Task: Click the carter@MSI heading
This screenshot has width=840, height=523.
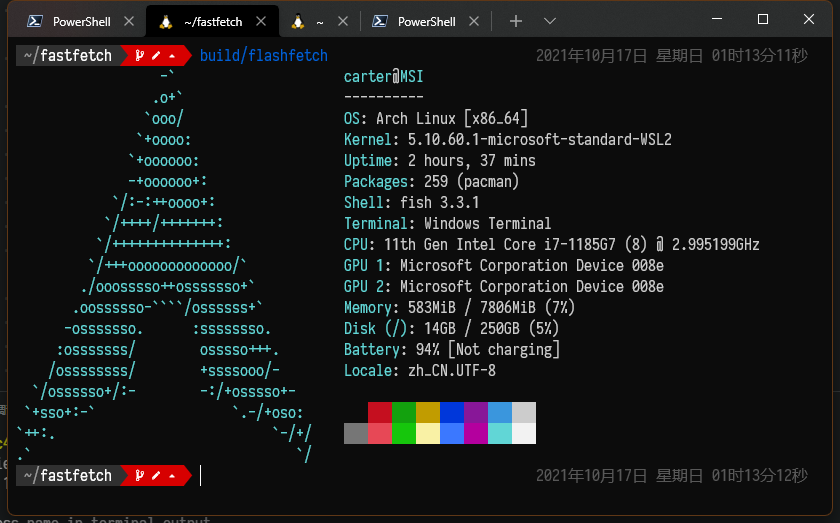Action: click(384, 77)
